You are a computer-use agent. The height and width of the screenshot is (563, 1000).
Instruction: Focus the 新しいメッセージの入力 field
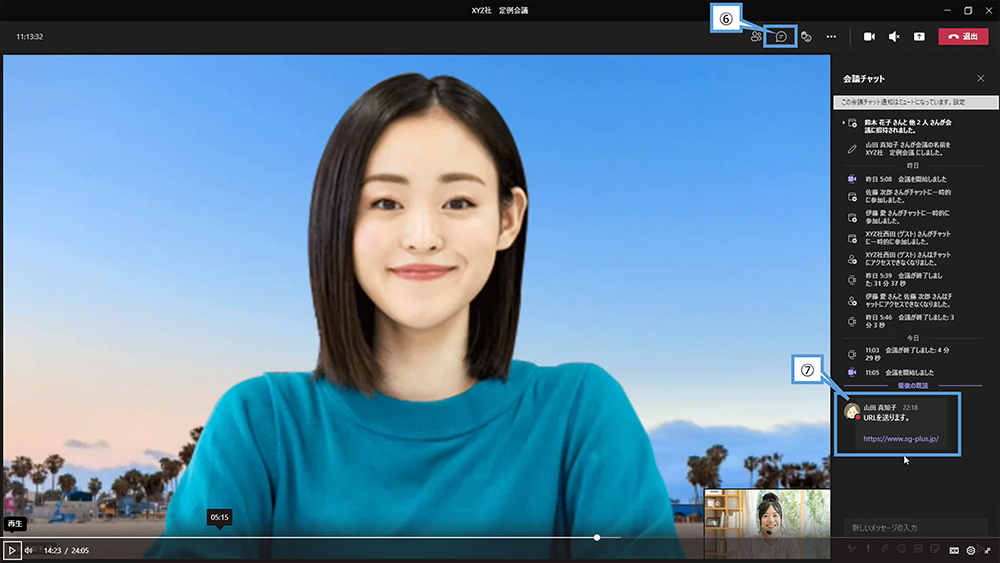(915, 528)
